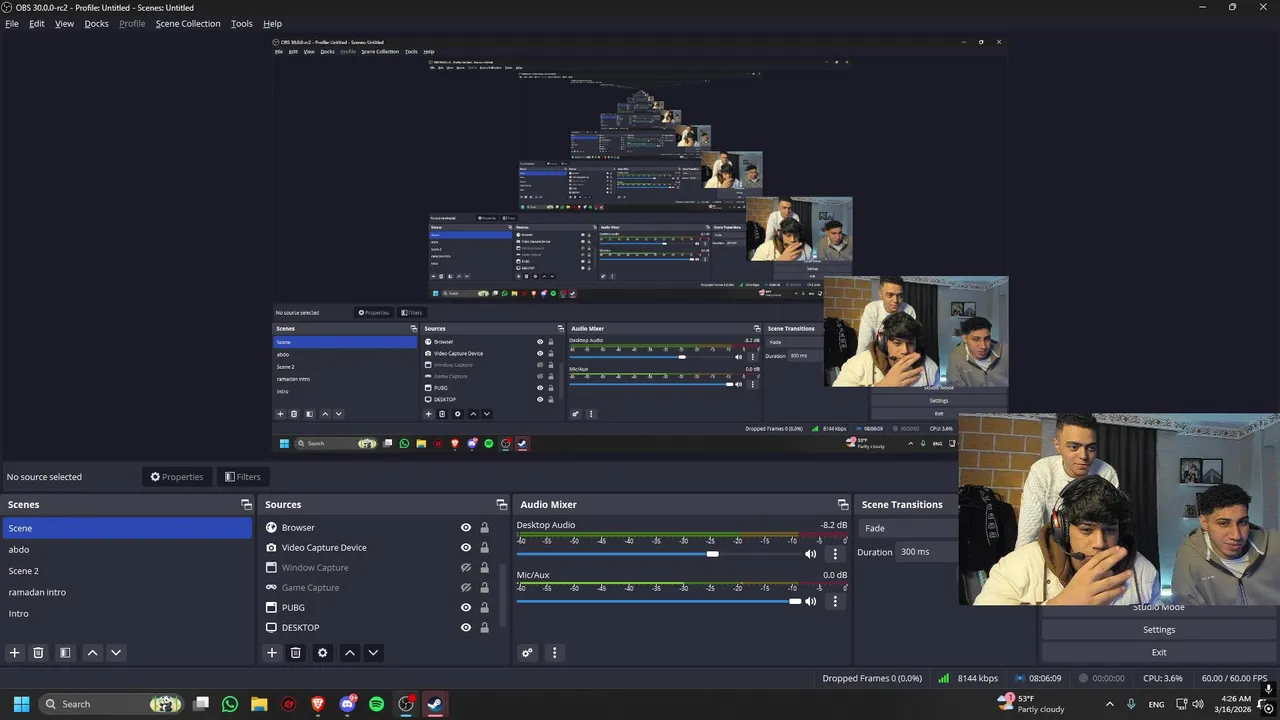Open the File menu
This screenshot has width=1280, height=720.
[x=12, y=23]
